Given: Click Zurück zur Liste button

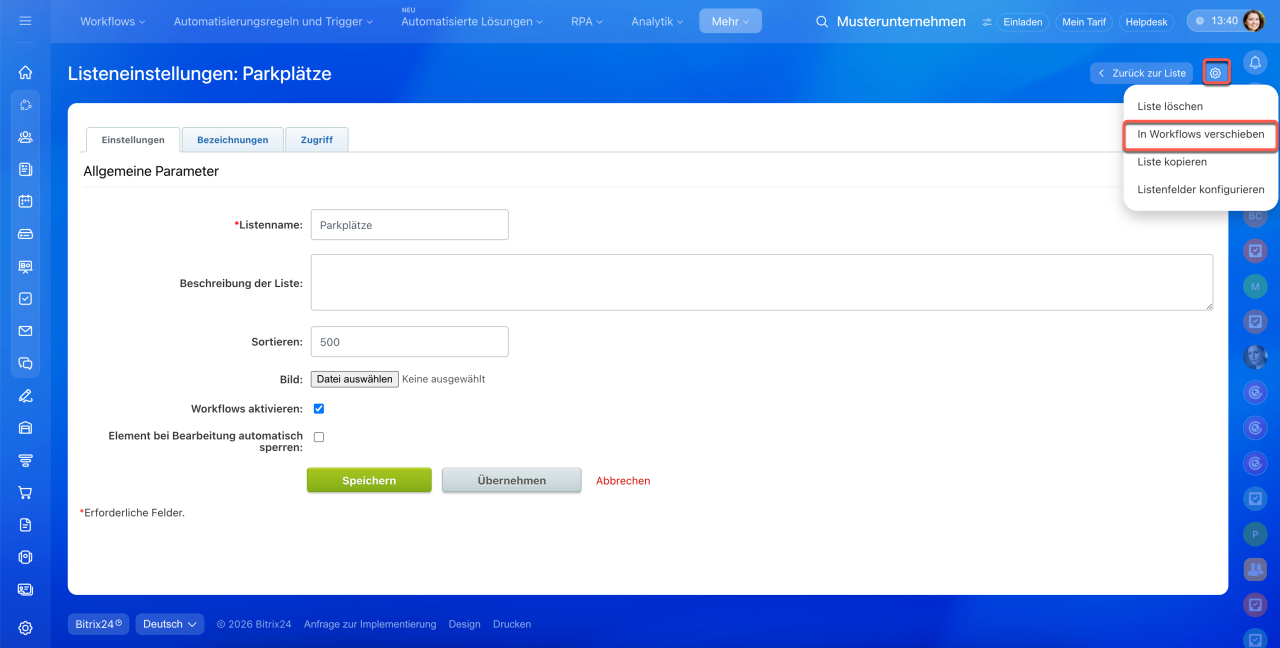Looking at the screenshot, I should coord(1142,73).
